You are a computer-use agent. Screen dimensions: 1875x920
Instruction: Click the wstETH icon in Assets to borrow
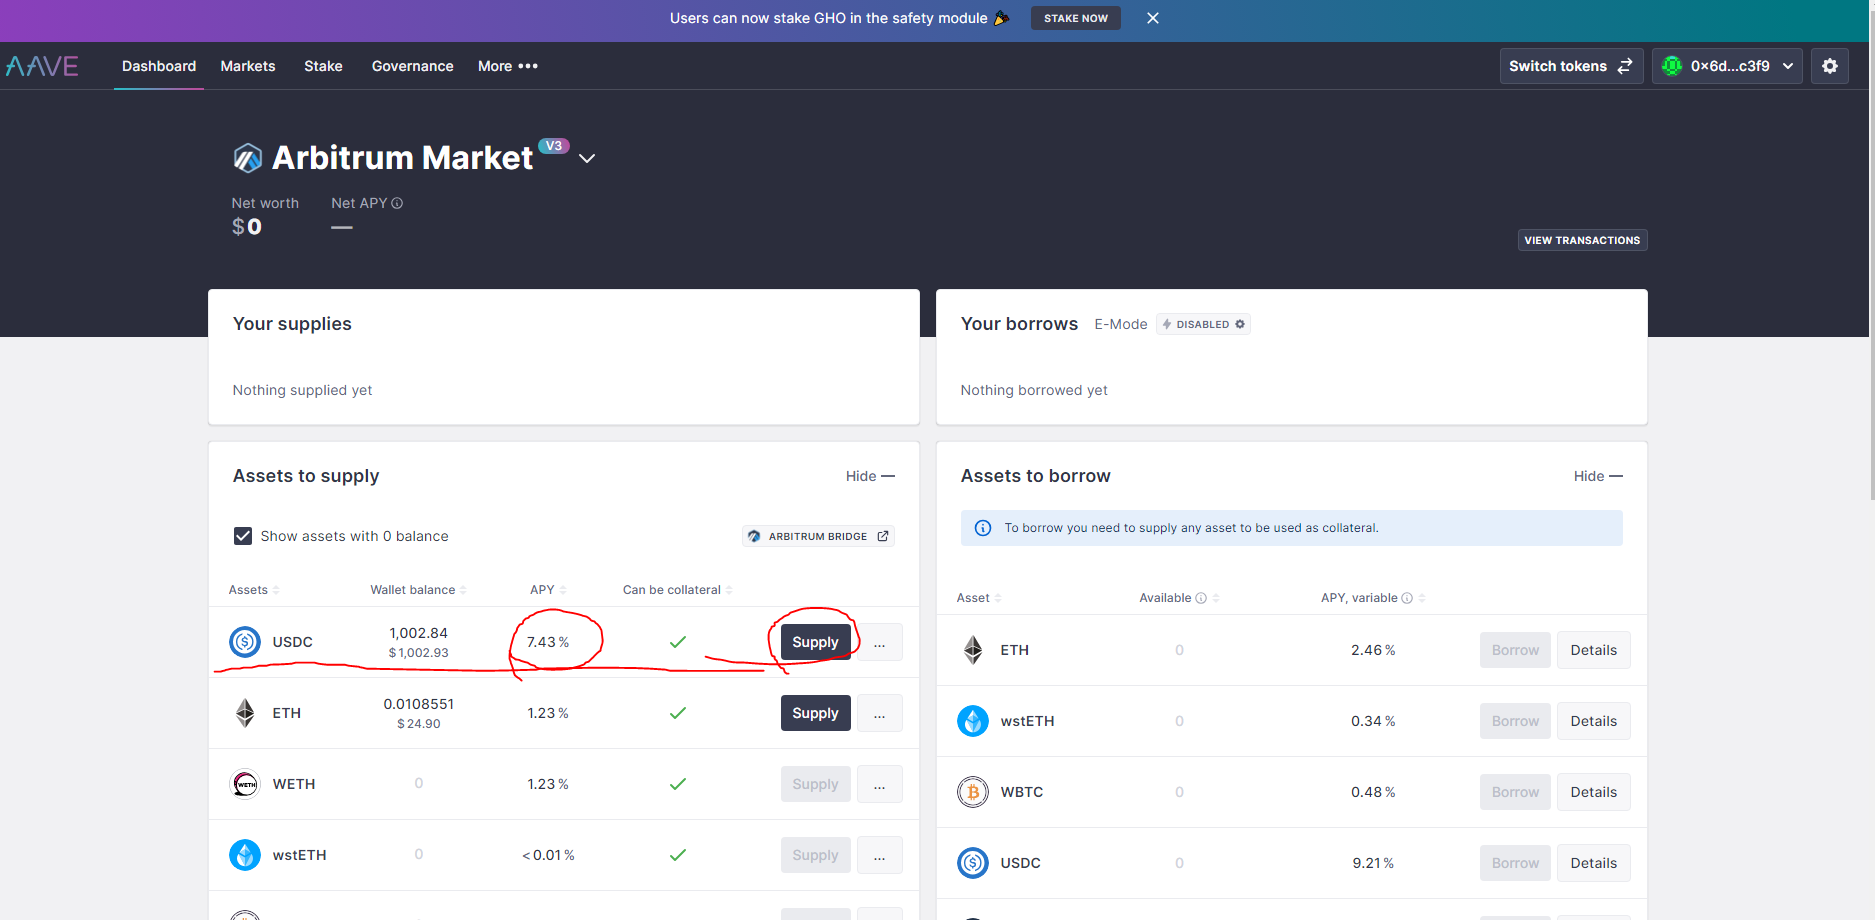pyautogui.click(x=973, y=721)
